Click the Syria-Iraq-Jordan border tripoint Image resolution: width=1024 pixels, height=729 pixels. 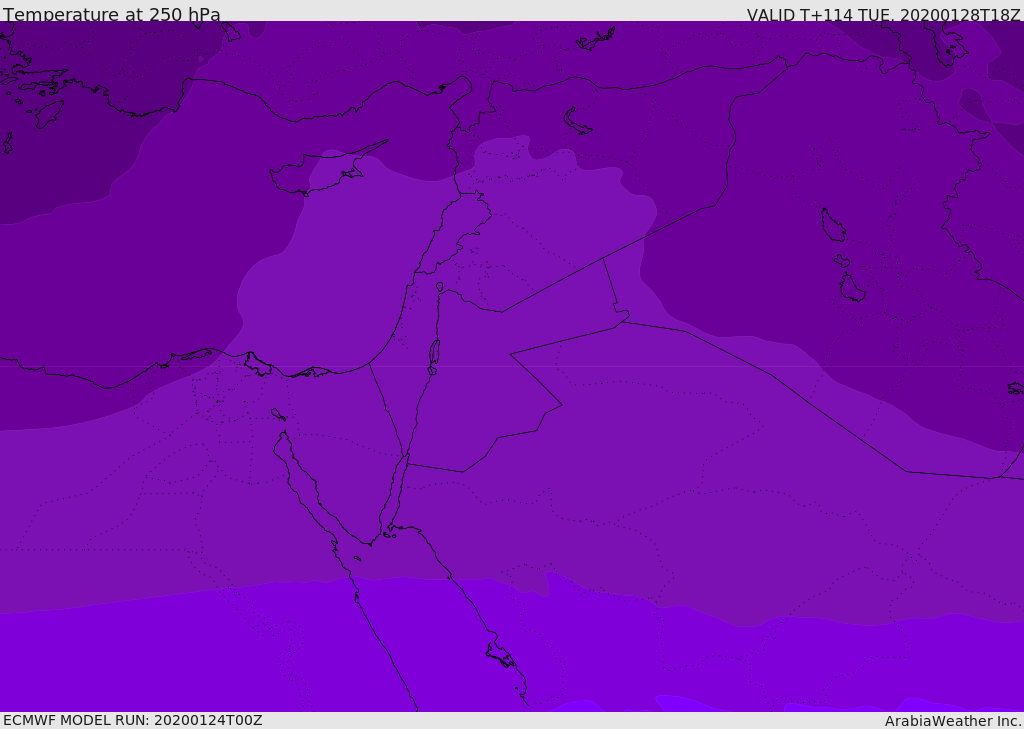click(603, 259)
